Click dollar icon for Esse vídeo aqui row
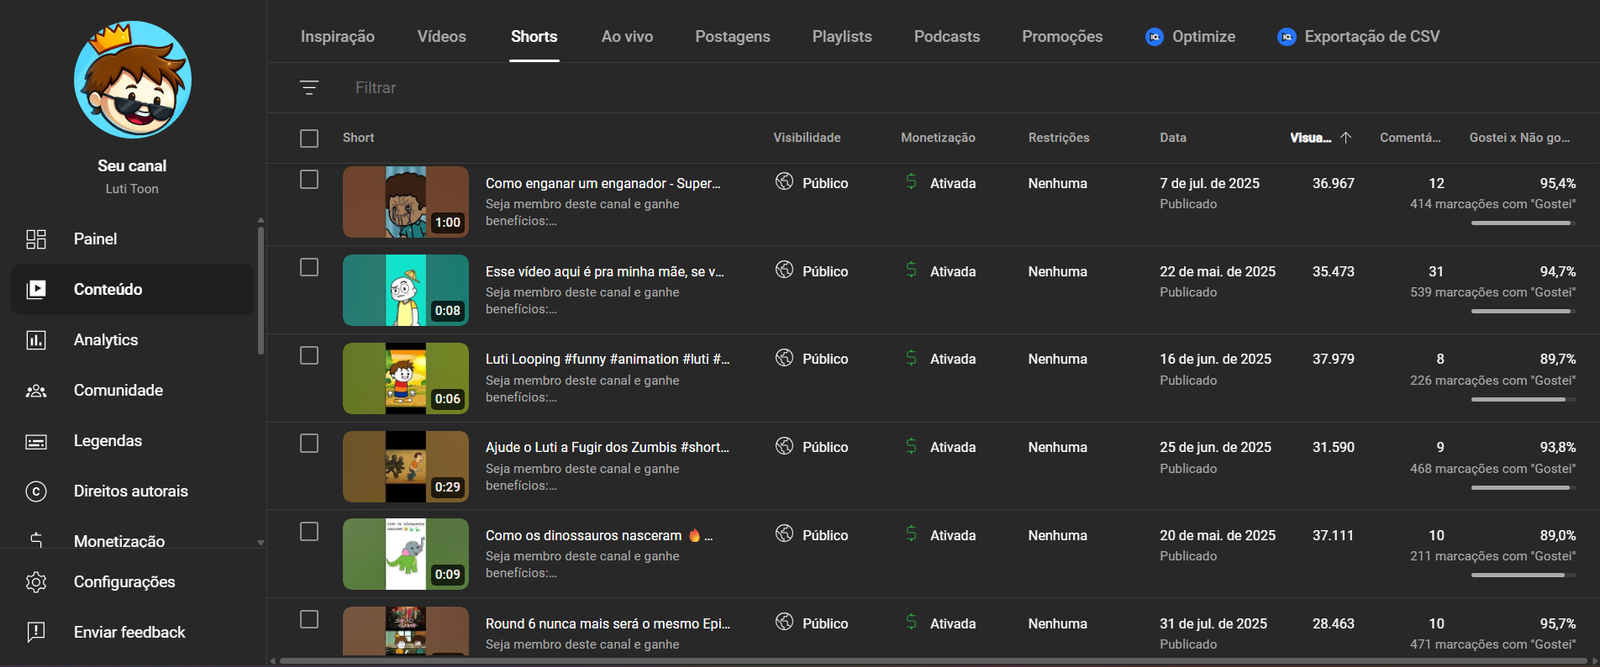The height and width of the screenshot is (667, 1600). pyautogui.click(x=911, y=270)
